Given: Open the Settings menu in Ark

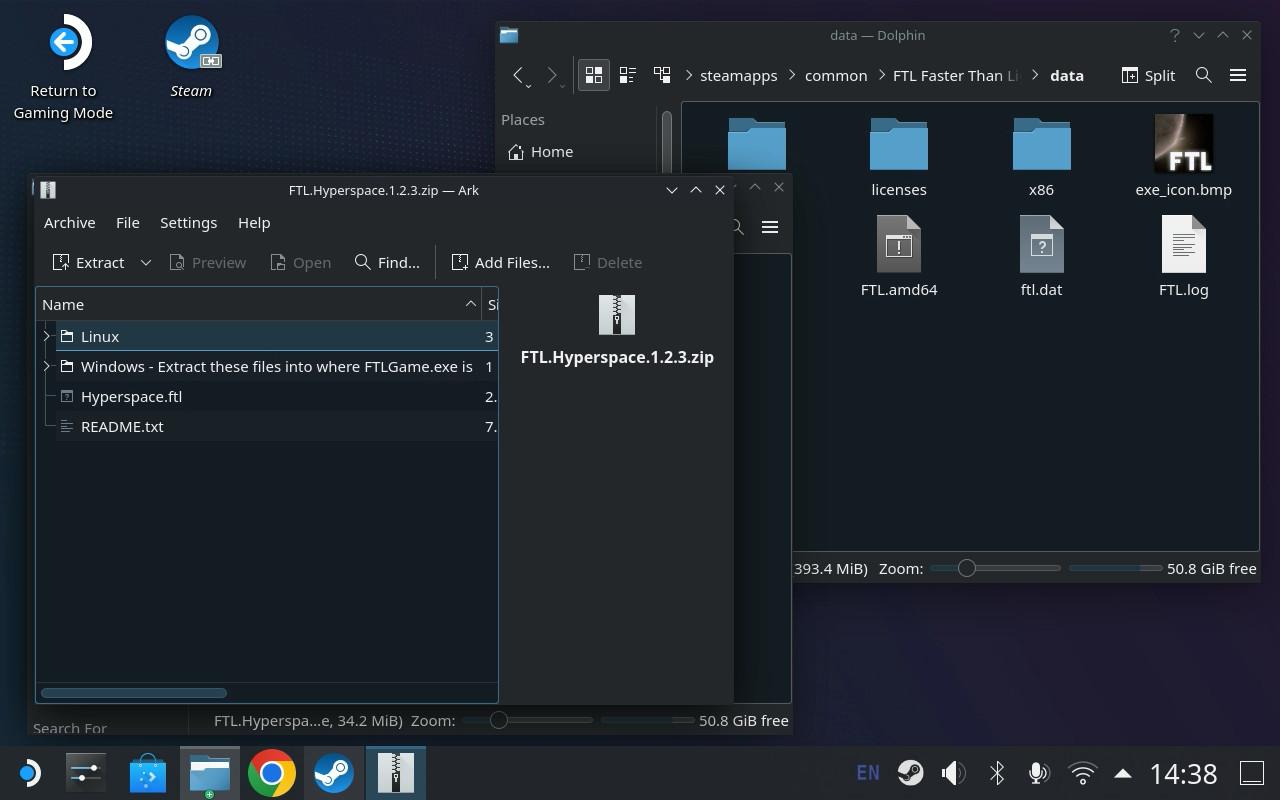Looking at the screenshot, I should coord(188,222).
